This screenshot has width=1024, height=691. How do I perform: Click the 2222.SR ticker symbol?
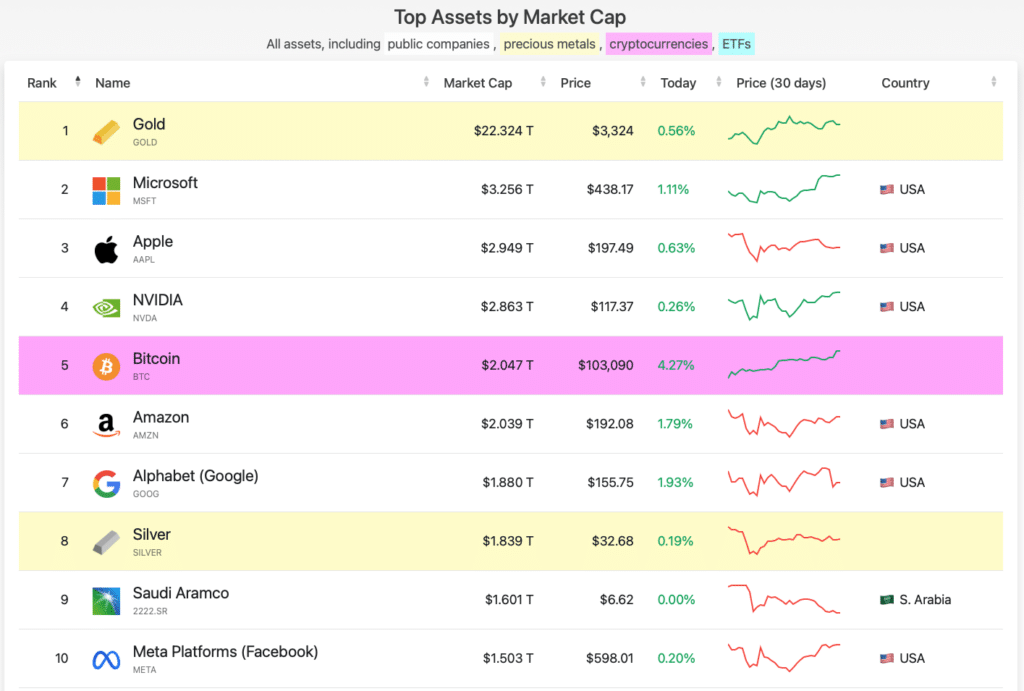(x=150, y=611)
